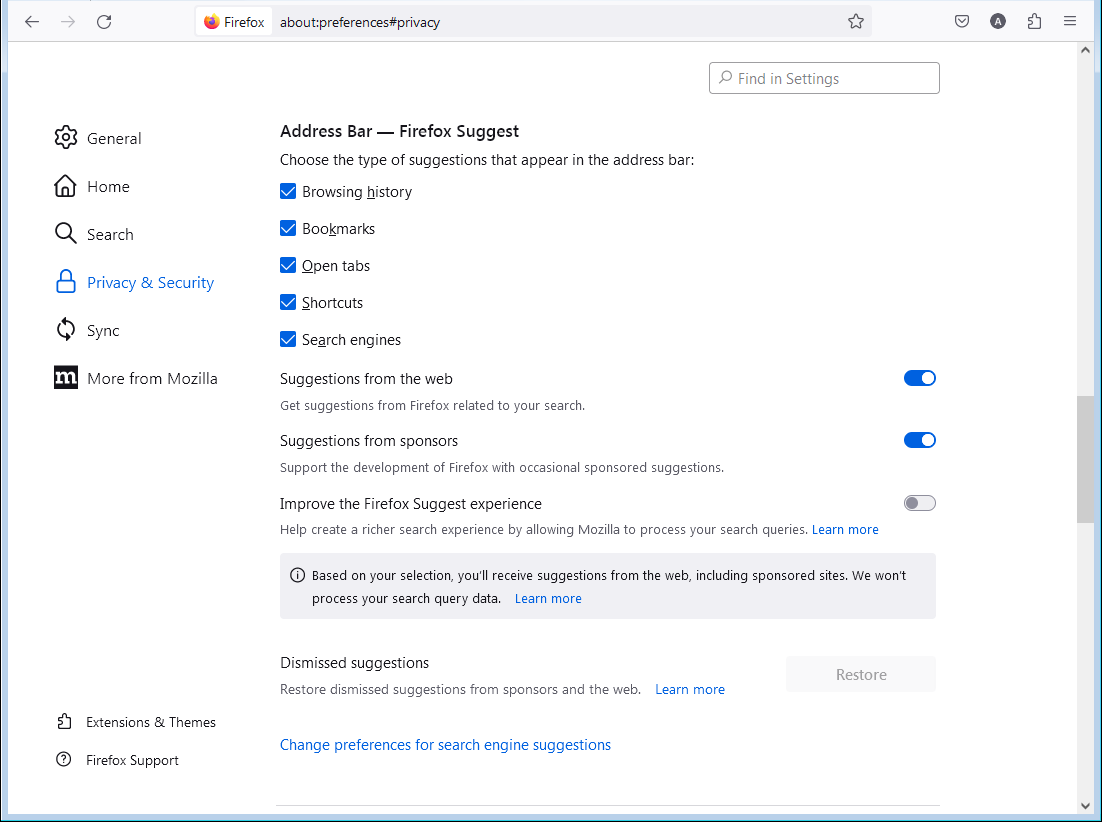Click the Mozilla 'm' logo icon
The width and height of the screenshot is (1102, 822).
click(x=66, y=377)
